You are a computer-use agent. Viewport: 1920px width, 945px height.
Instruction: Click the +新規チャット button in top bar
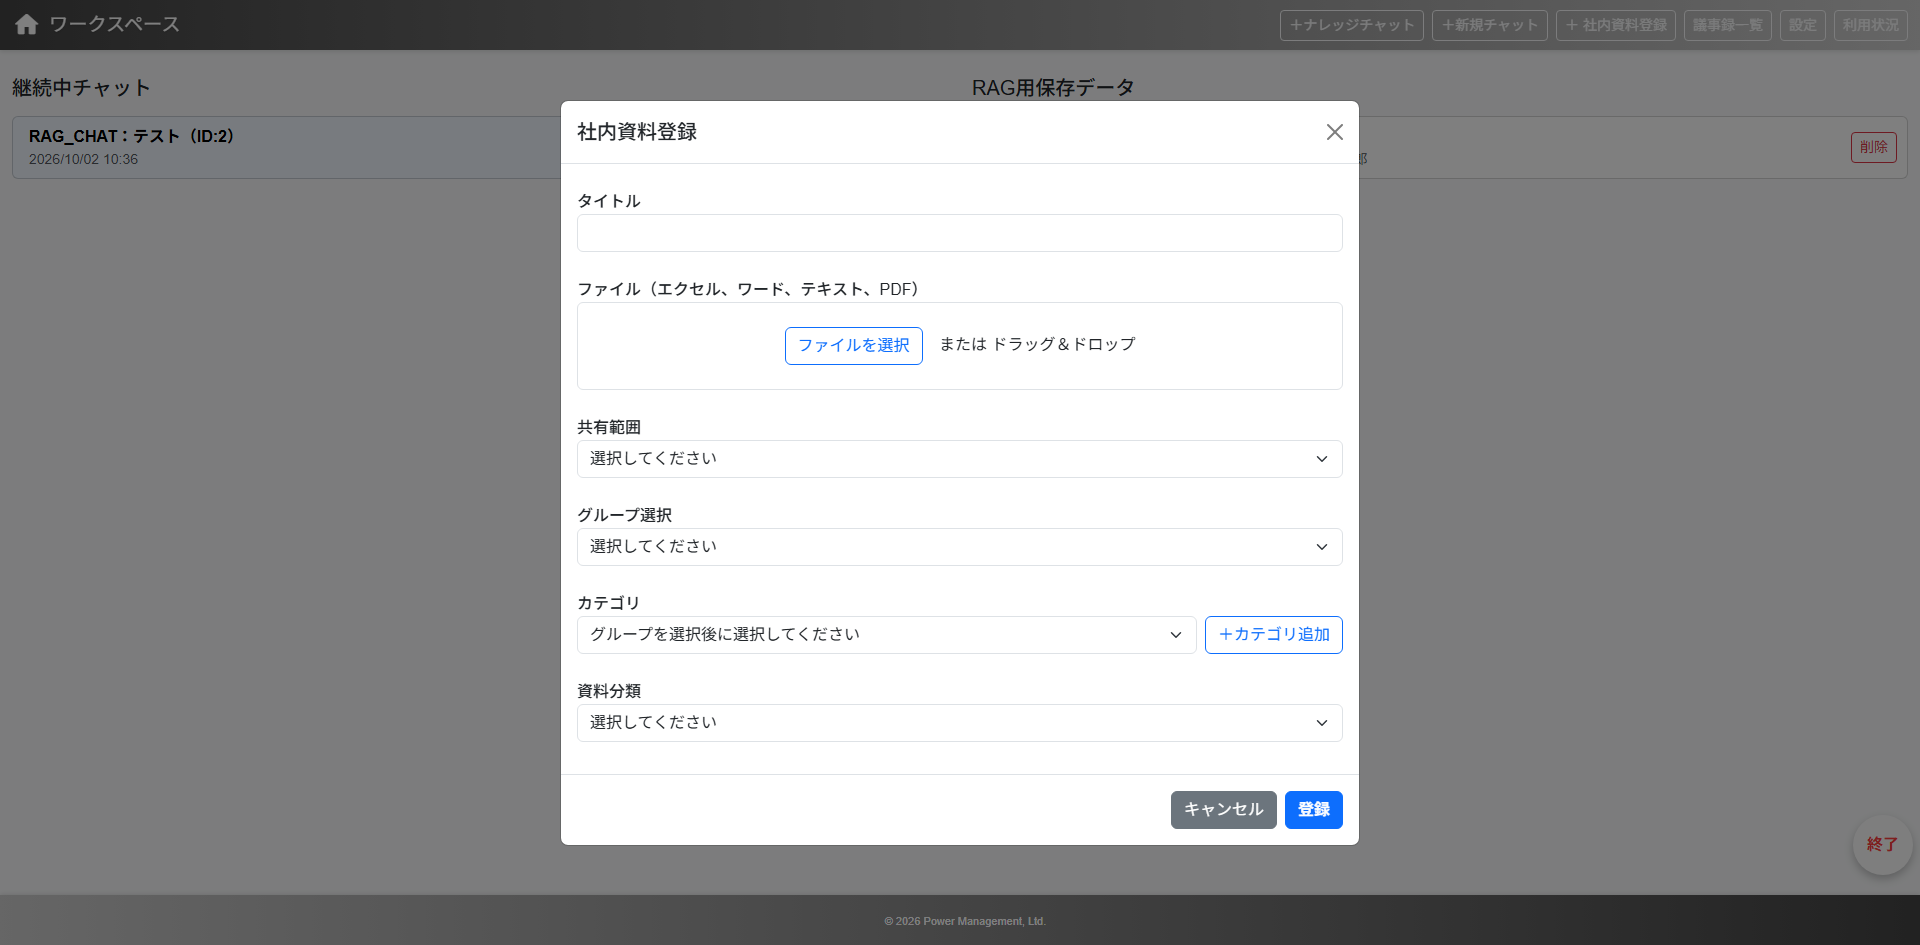click(x=1489, y=25)
